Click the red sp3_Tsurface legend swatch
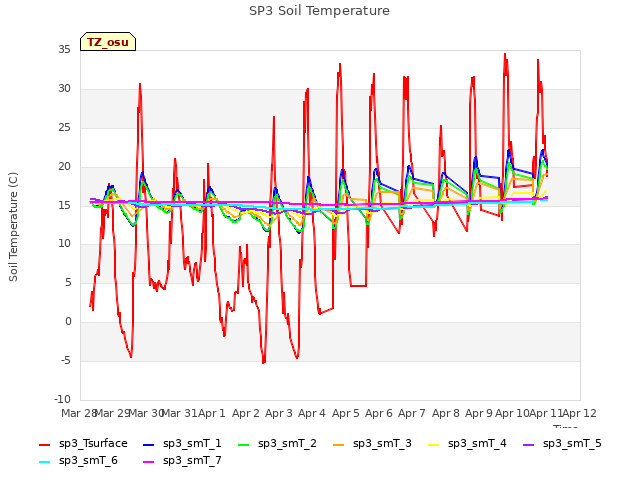This screenshot has height=480, width=640. (44, 444)
